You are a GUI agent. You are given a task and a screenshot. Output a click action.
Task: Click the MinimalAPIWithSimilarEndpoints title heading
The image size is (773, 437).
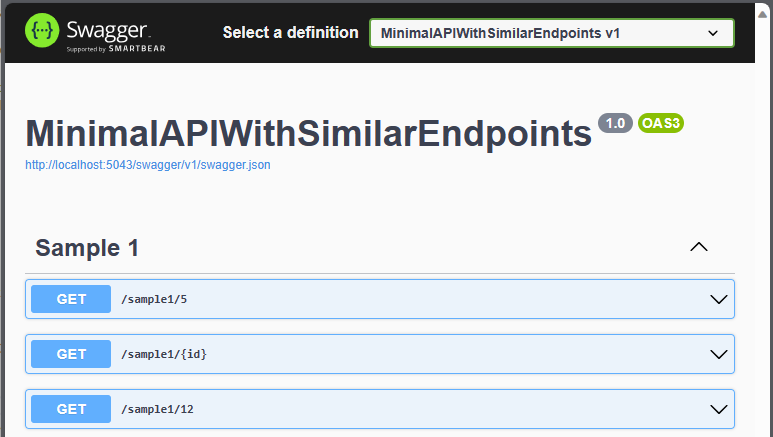308,134
